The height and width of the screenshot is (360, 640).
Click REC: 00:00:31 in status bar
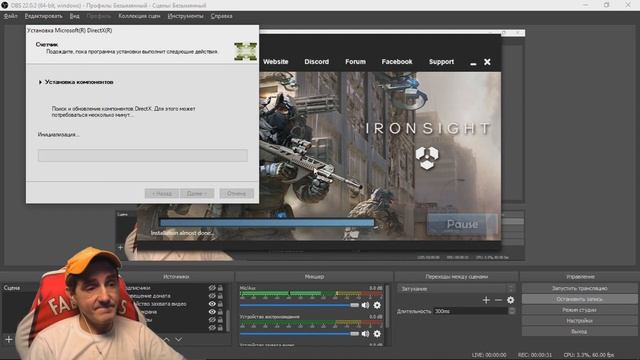535,355
